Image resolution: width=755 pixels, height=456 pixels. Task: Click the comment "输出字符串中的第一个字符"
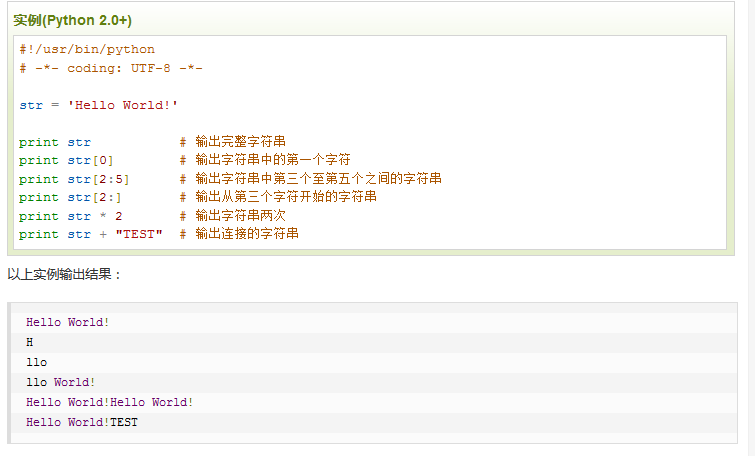point(272,160)
